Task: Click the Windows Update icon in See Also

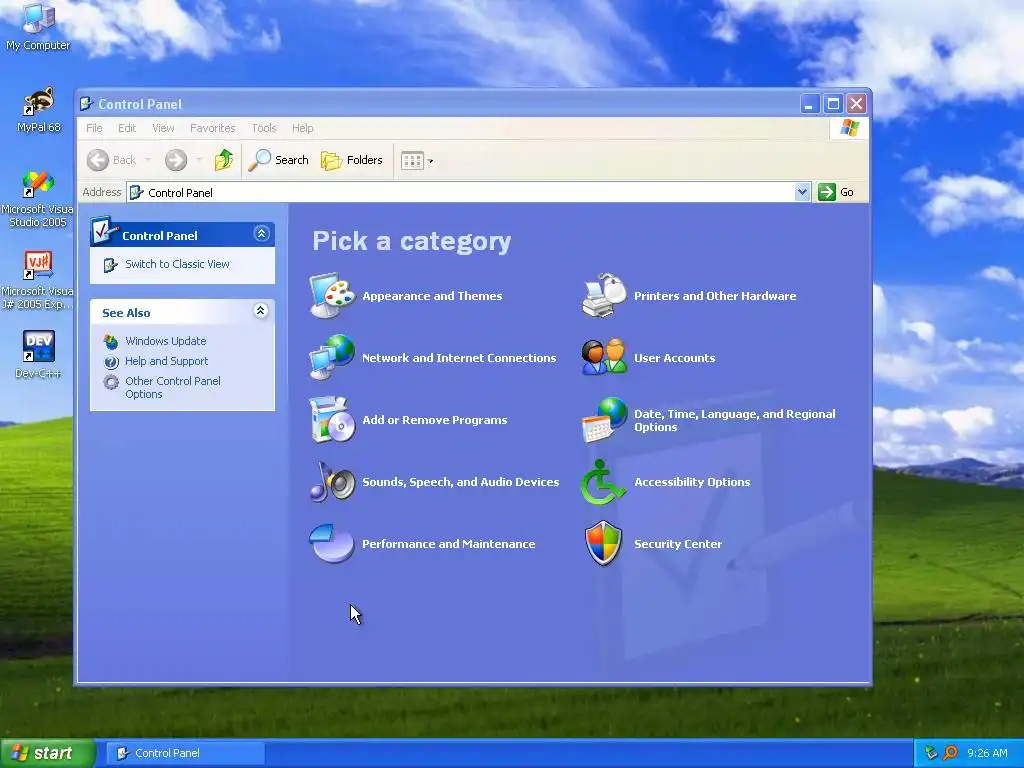Action: tap(111, 342)
